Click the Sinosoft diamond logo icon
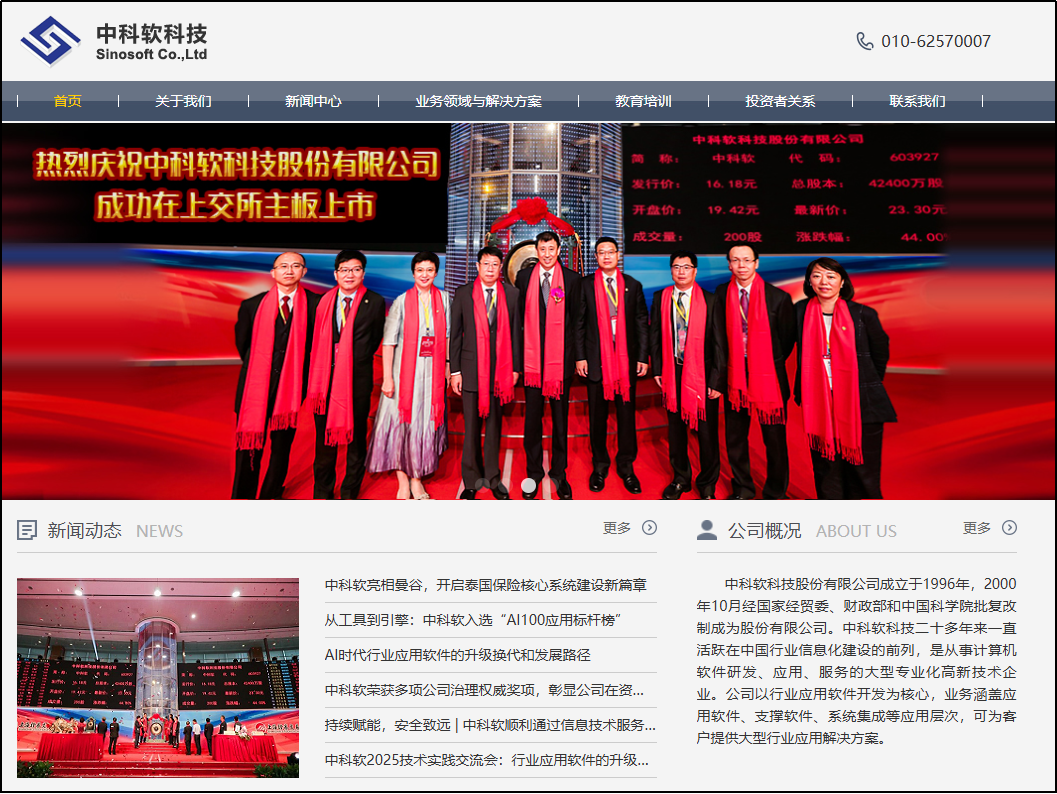The height and width of the screenshot is (794, 1057). (50, 41)
